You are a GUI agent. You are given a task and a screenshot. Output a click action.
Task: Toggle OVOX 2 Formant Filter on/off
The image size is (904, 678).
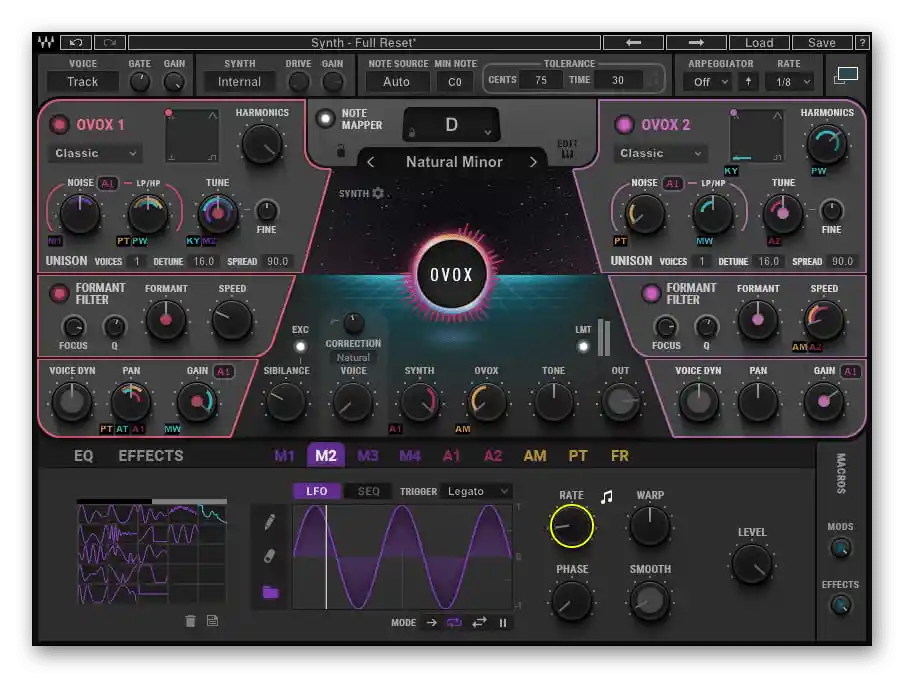[651, 293]
